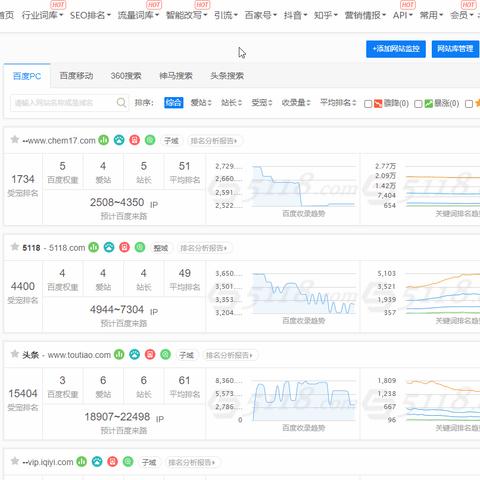Screen dimensions: 480x480
Task: Open the API menu
Action: [403, 15]
